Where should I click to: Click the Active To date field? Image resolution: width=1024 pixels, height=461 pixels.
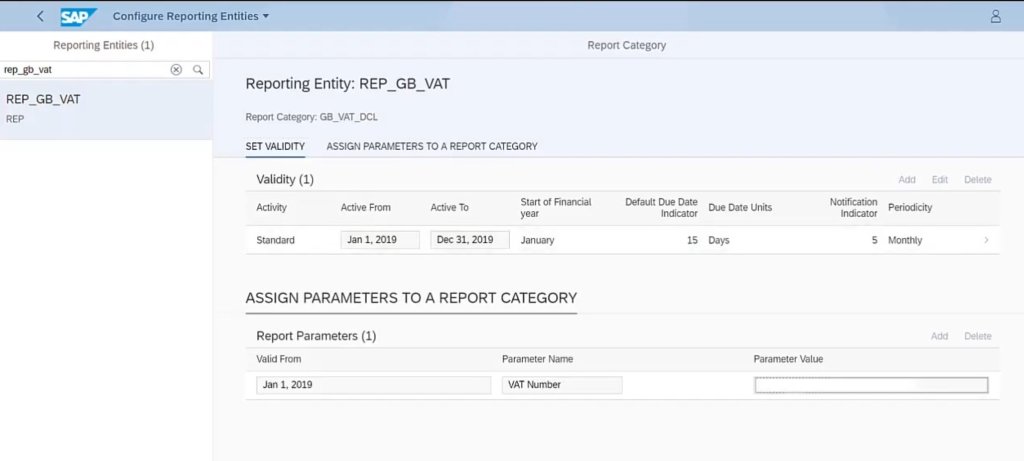(469, 240)
